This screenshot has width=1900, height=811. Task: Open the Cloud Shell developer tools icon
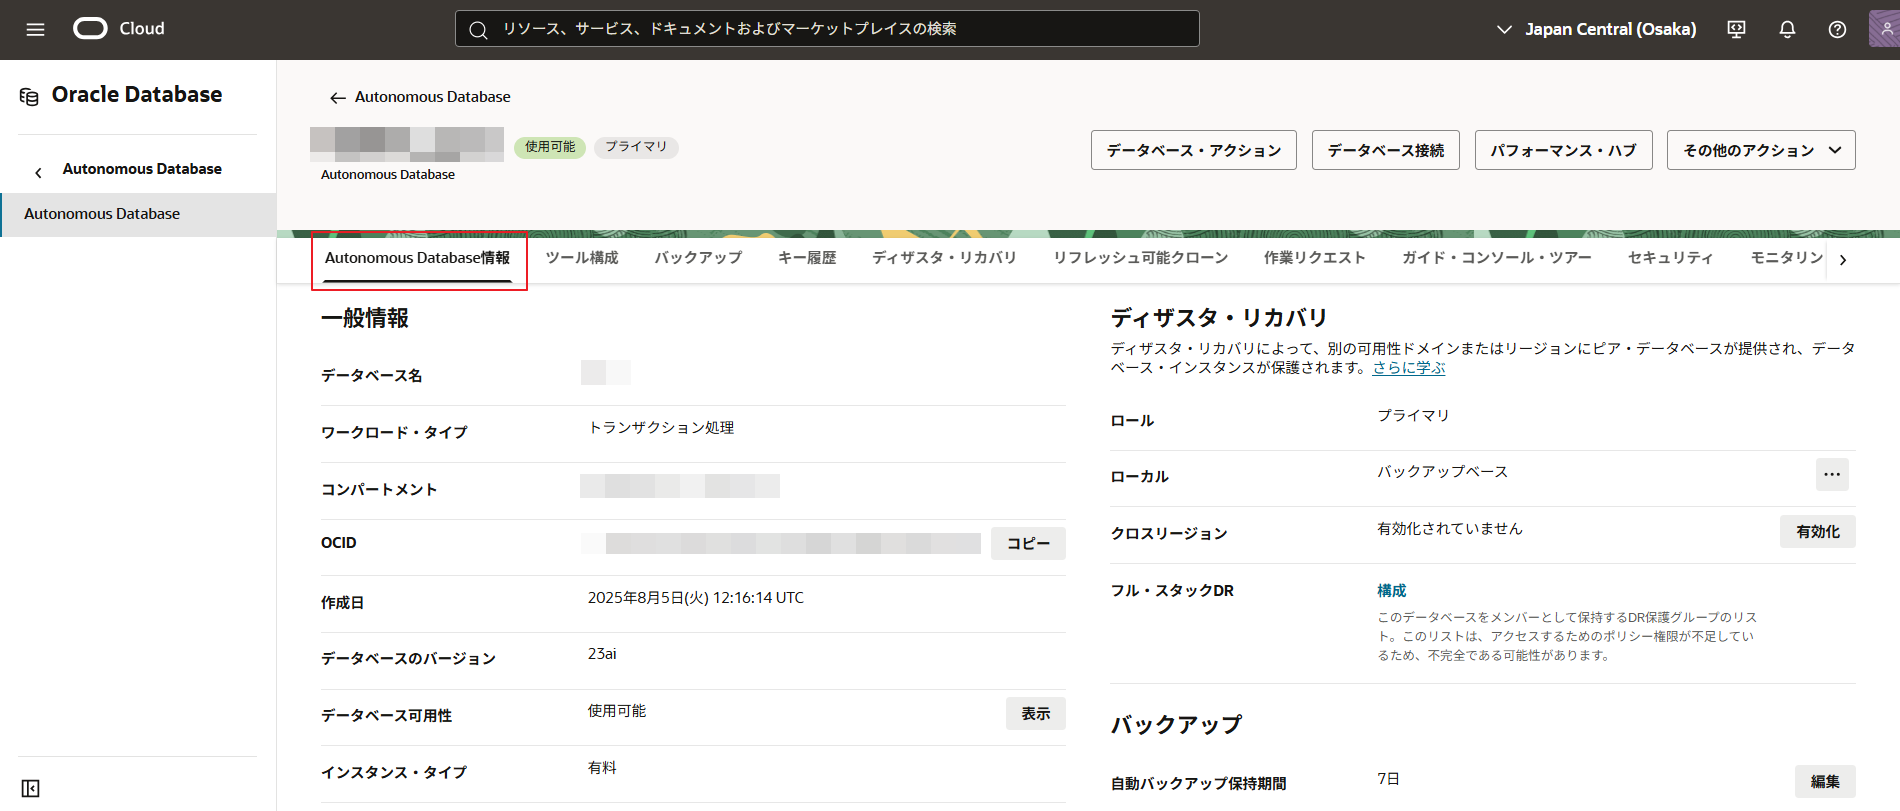pyautogui.click(x=1737, y=29)
